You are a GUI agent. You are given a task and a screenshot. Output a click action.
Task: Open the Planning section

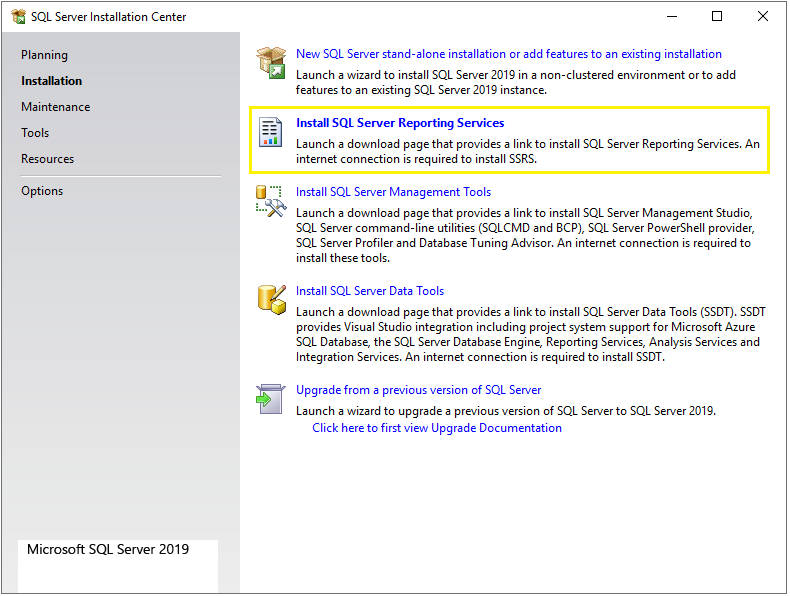click(x=45, y=55)
